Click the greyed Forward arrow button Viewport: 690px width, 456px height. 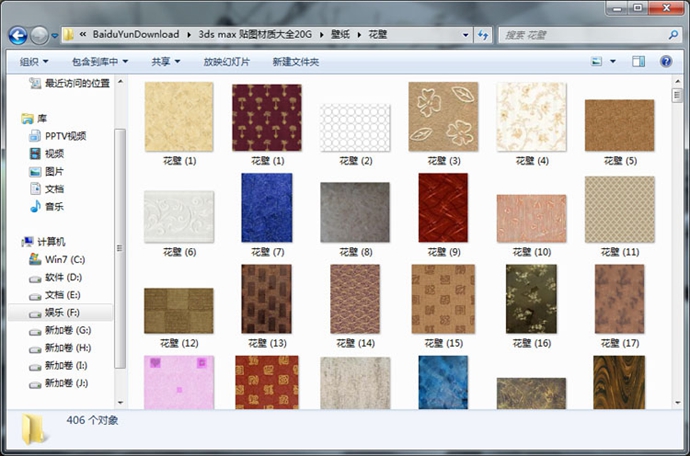click(x=39, y=36)
